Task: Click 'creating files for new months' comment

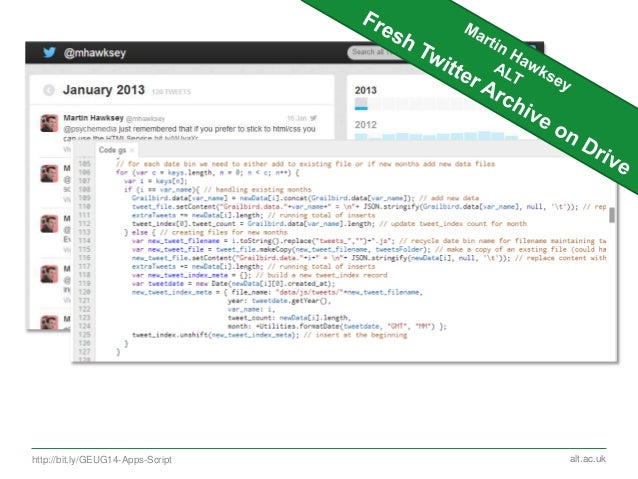Action: coord(223,232)
